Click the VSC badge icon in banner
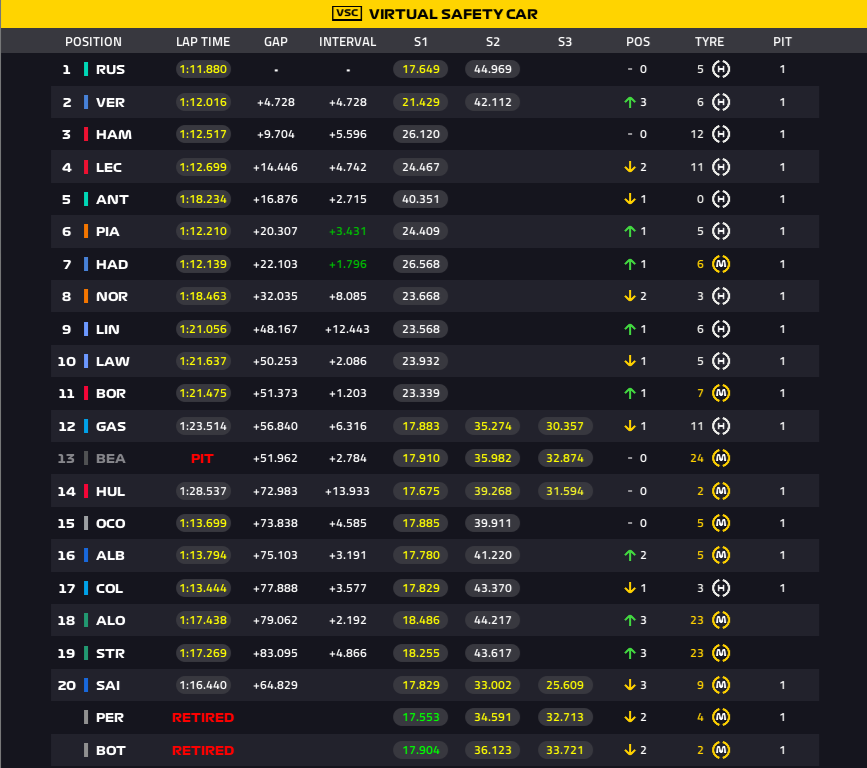This screenshot has width=867, height=768. point(347,13)
